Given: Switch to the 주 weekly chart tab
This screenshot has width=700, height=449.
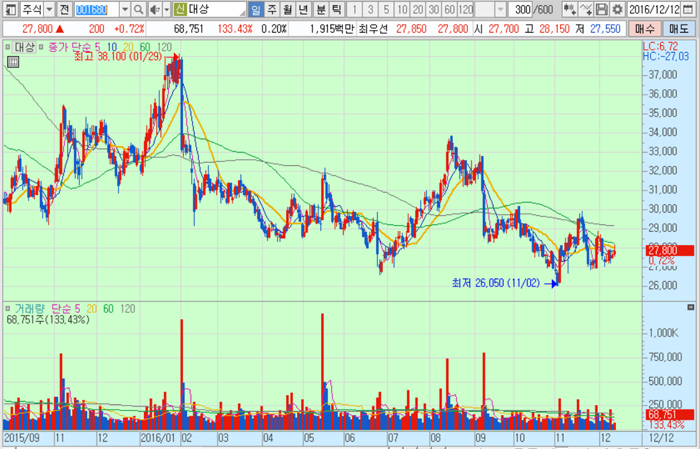Looking at the screenshot, I should tap(272, 9).
